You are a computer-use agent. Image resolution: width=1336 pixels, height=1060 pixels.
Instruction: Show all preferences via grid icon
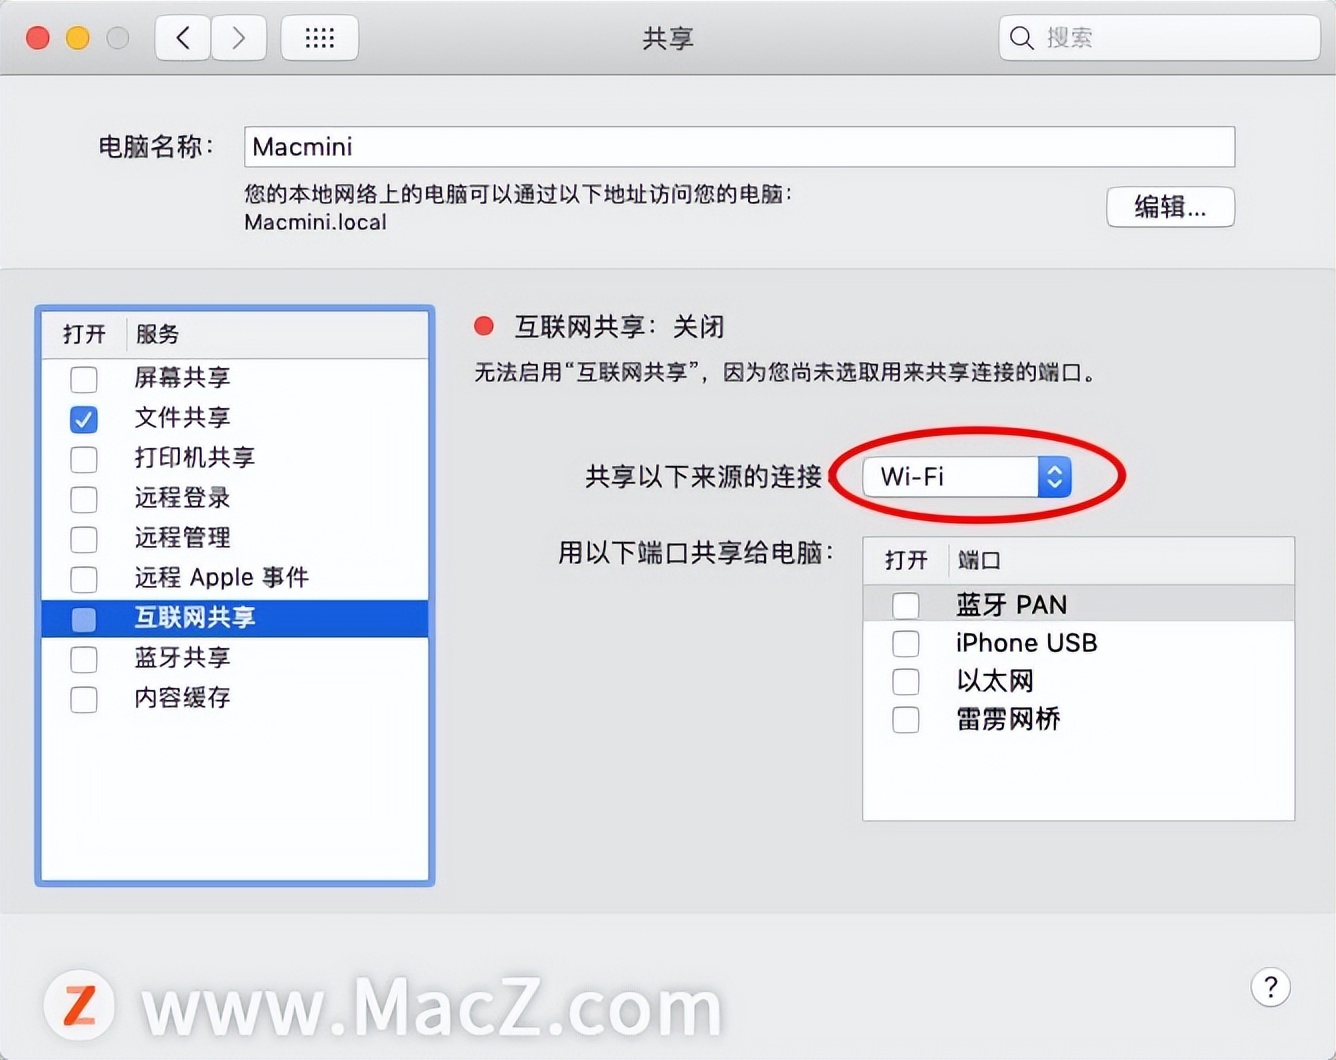(320, 38)
